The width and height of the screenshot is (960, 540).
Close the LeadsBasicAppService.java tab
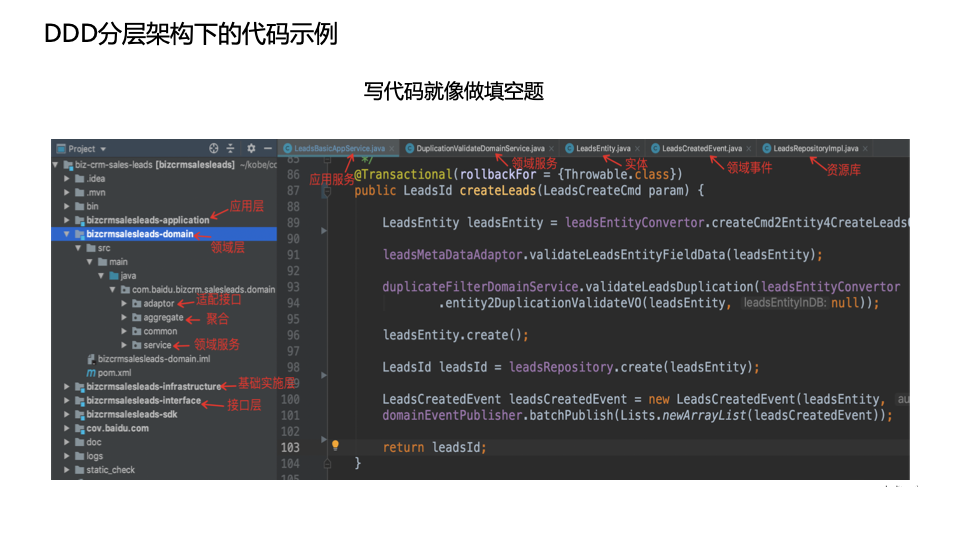pos(393,149)
